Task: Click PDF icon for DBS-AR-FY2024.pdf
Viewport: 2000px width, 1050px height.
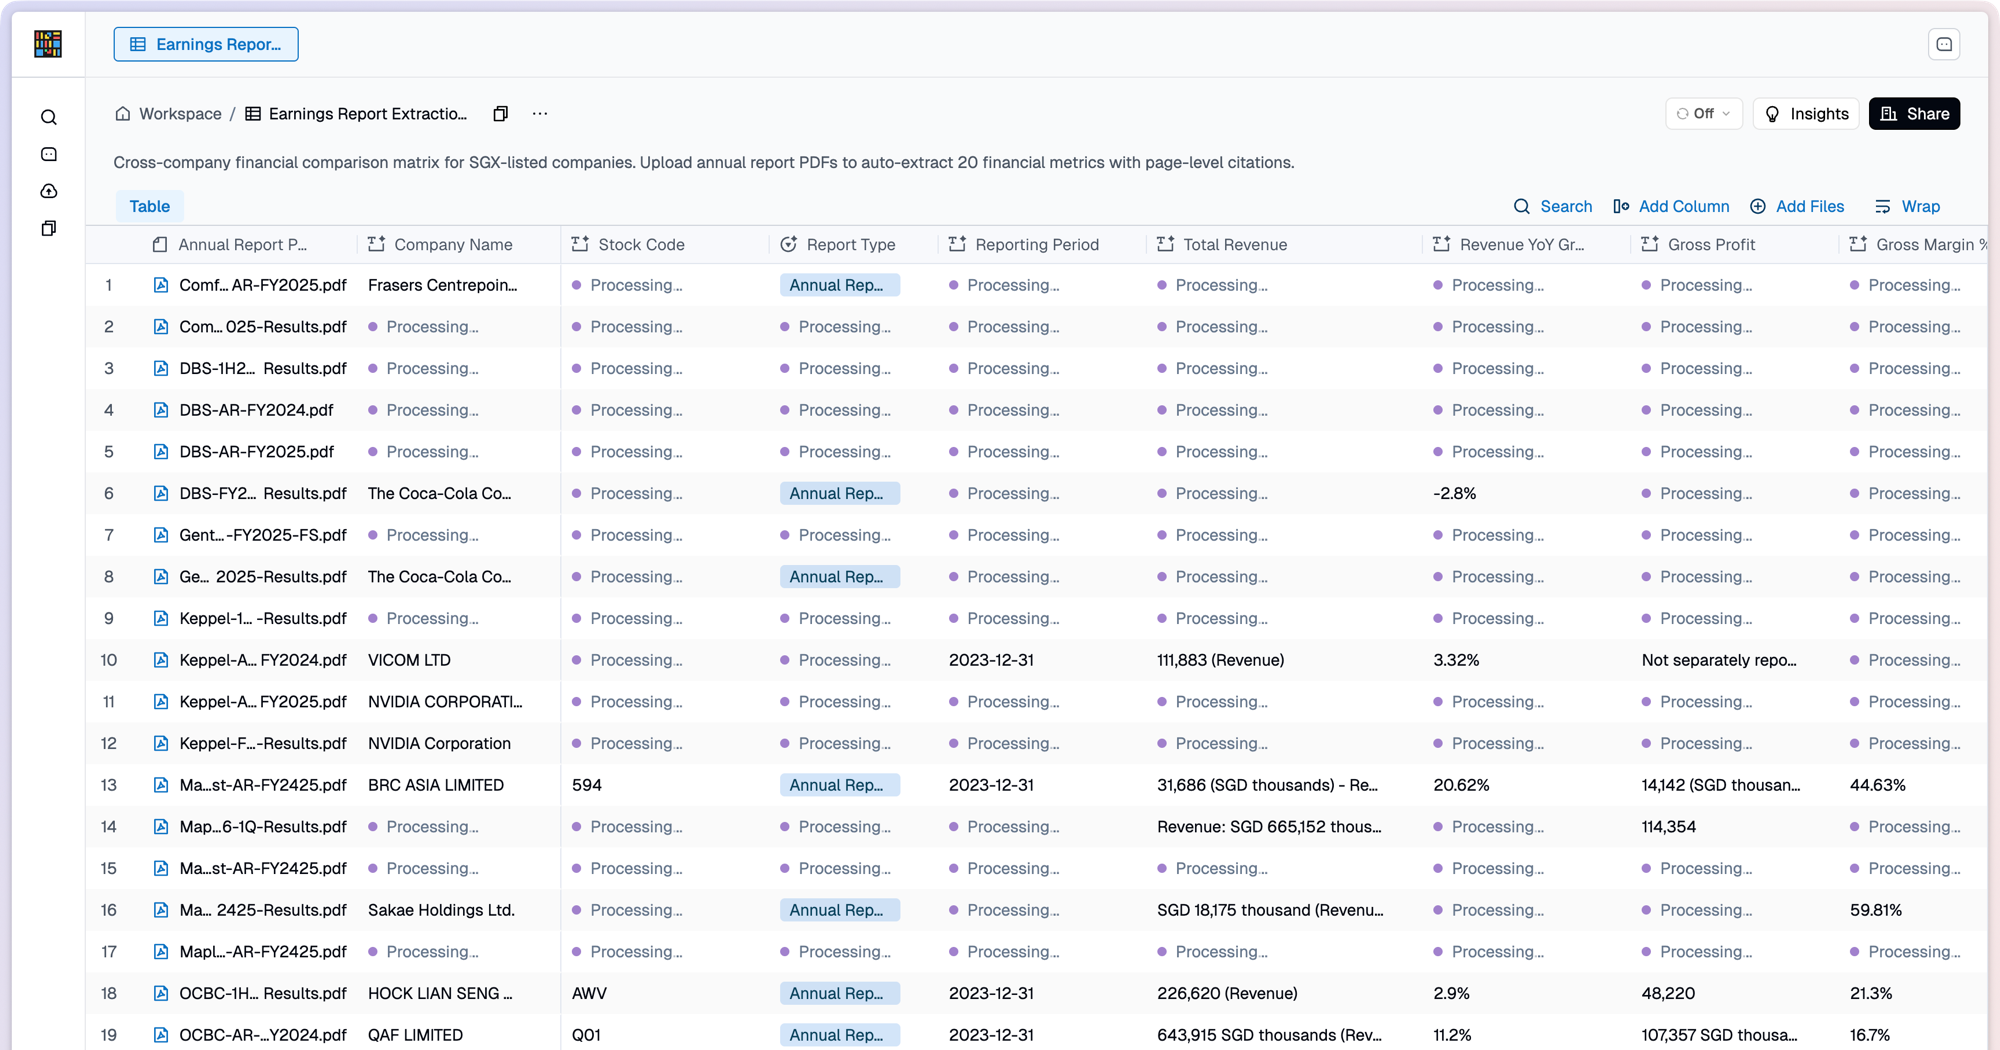Action: (160, 410)
